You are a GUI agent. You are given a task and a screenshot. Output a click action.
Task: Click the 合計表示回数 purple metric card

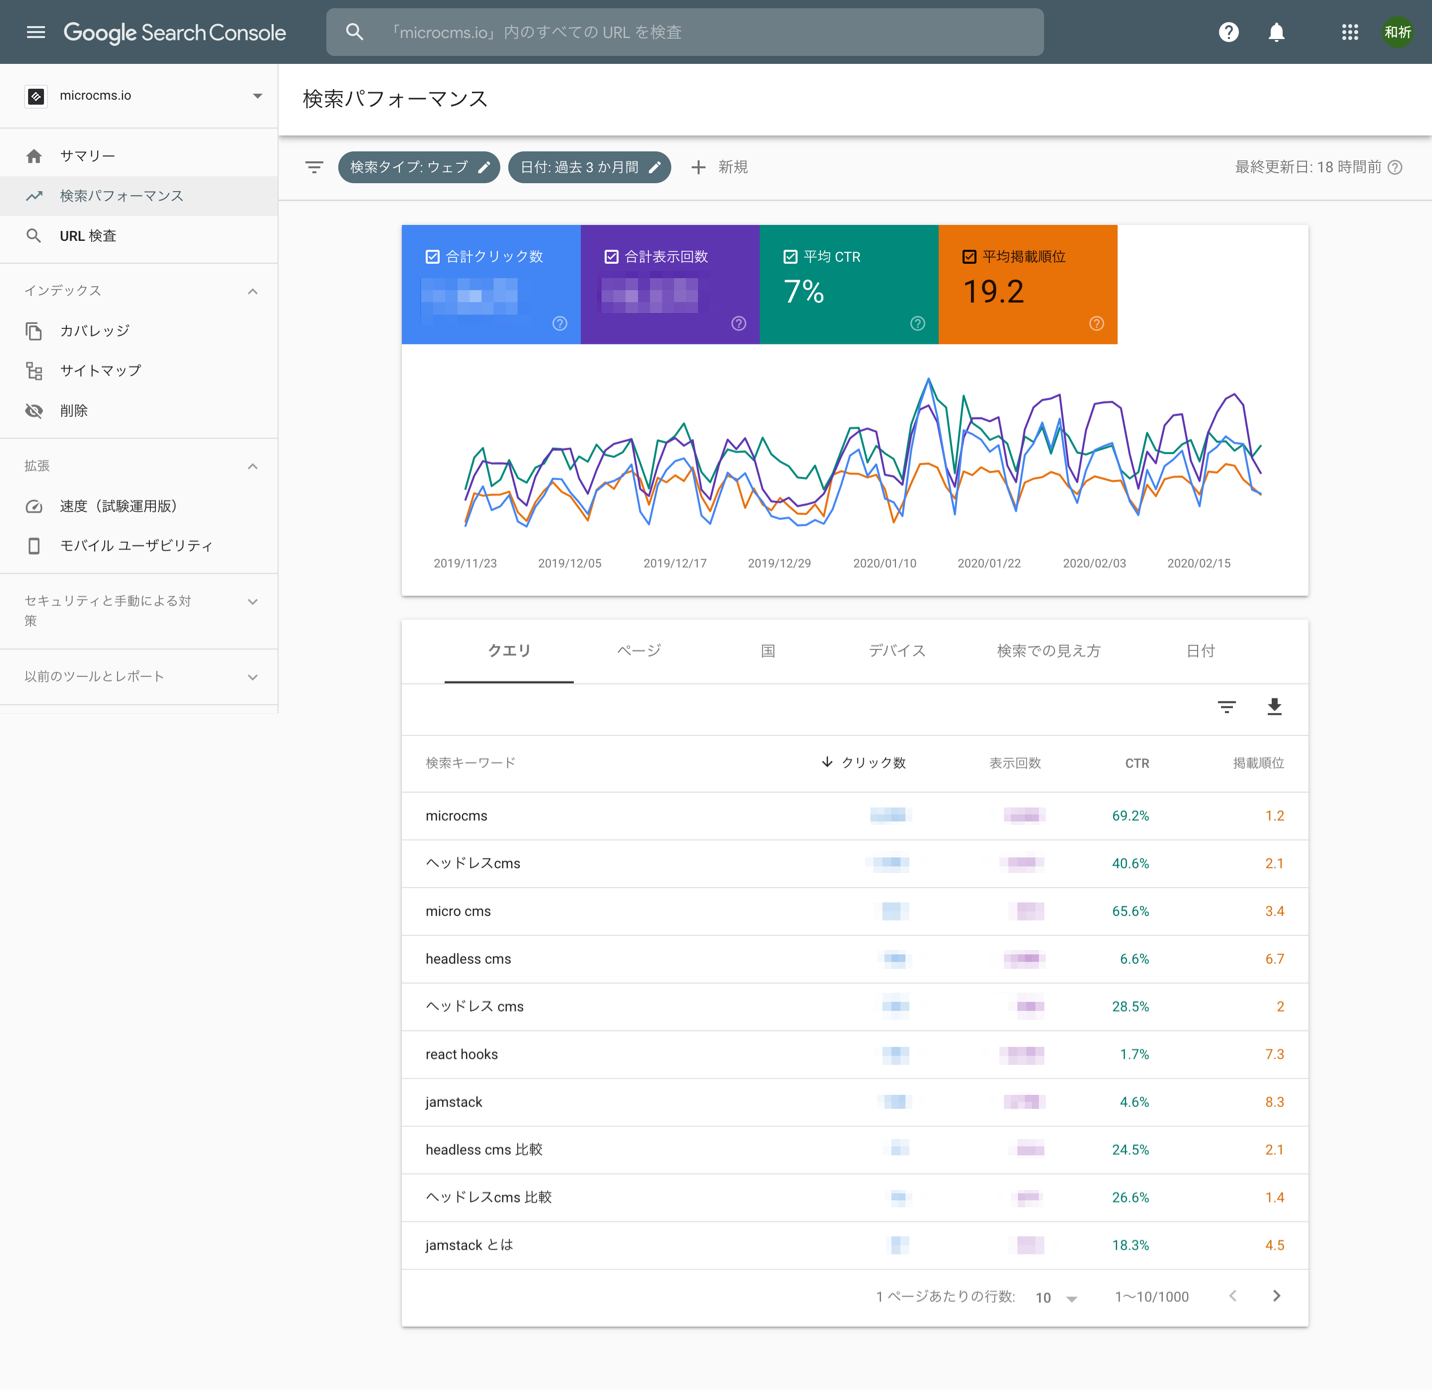pyautogui.click(x=669, y=285)
